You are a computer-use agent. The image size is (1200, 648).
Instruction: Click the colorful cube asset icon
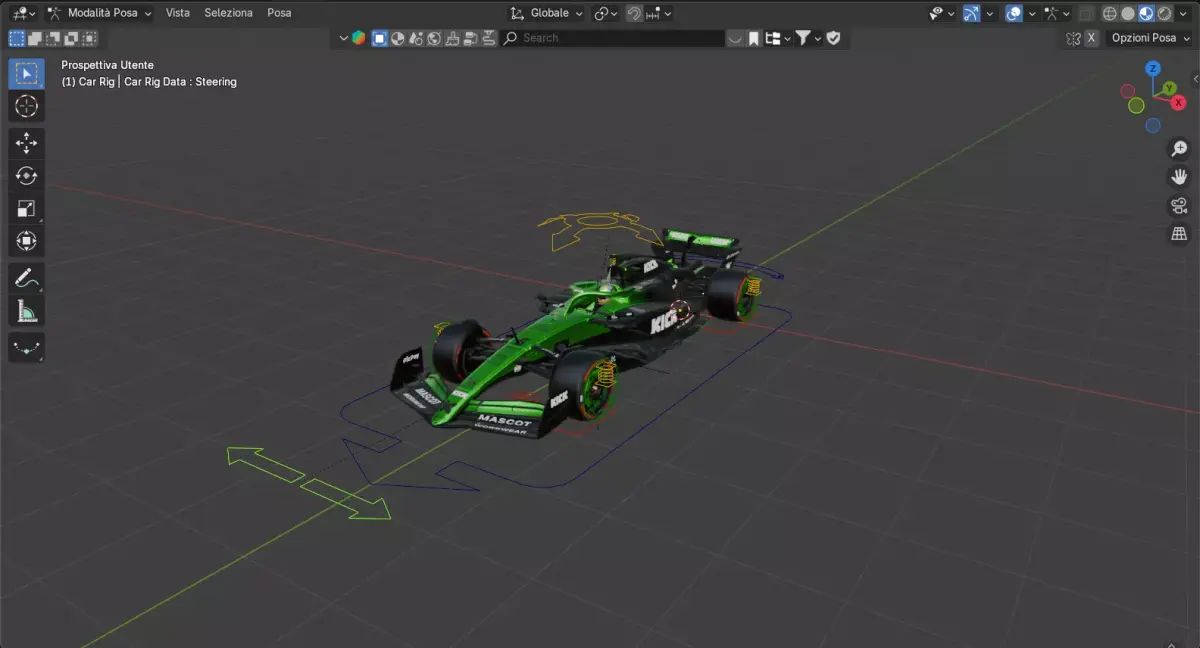[359, 38]
